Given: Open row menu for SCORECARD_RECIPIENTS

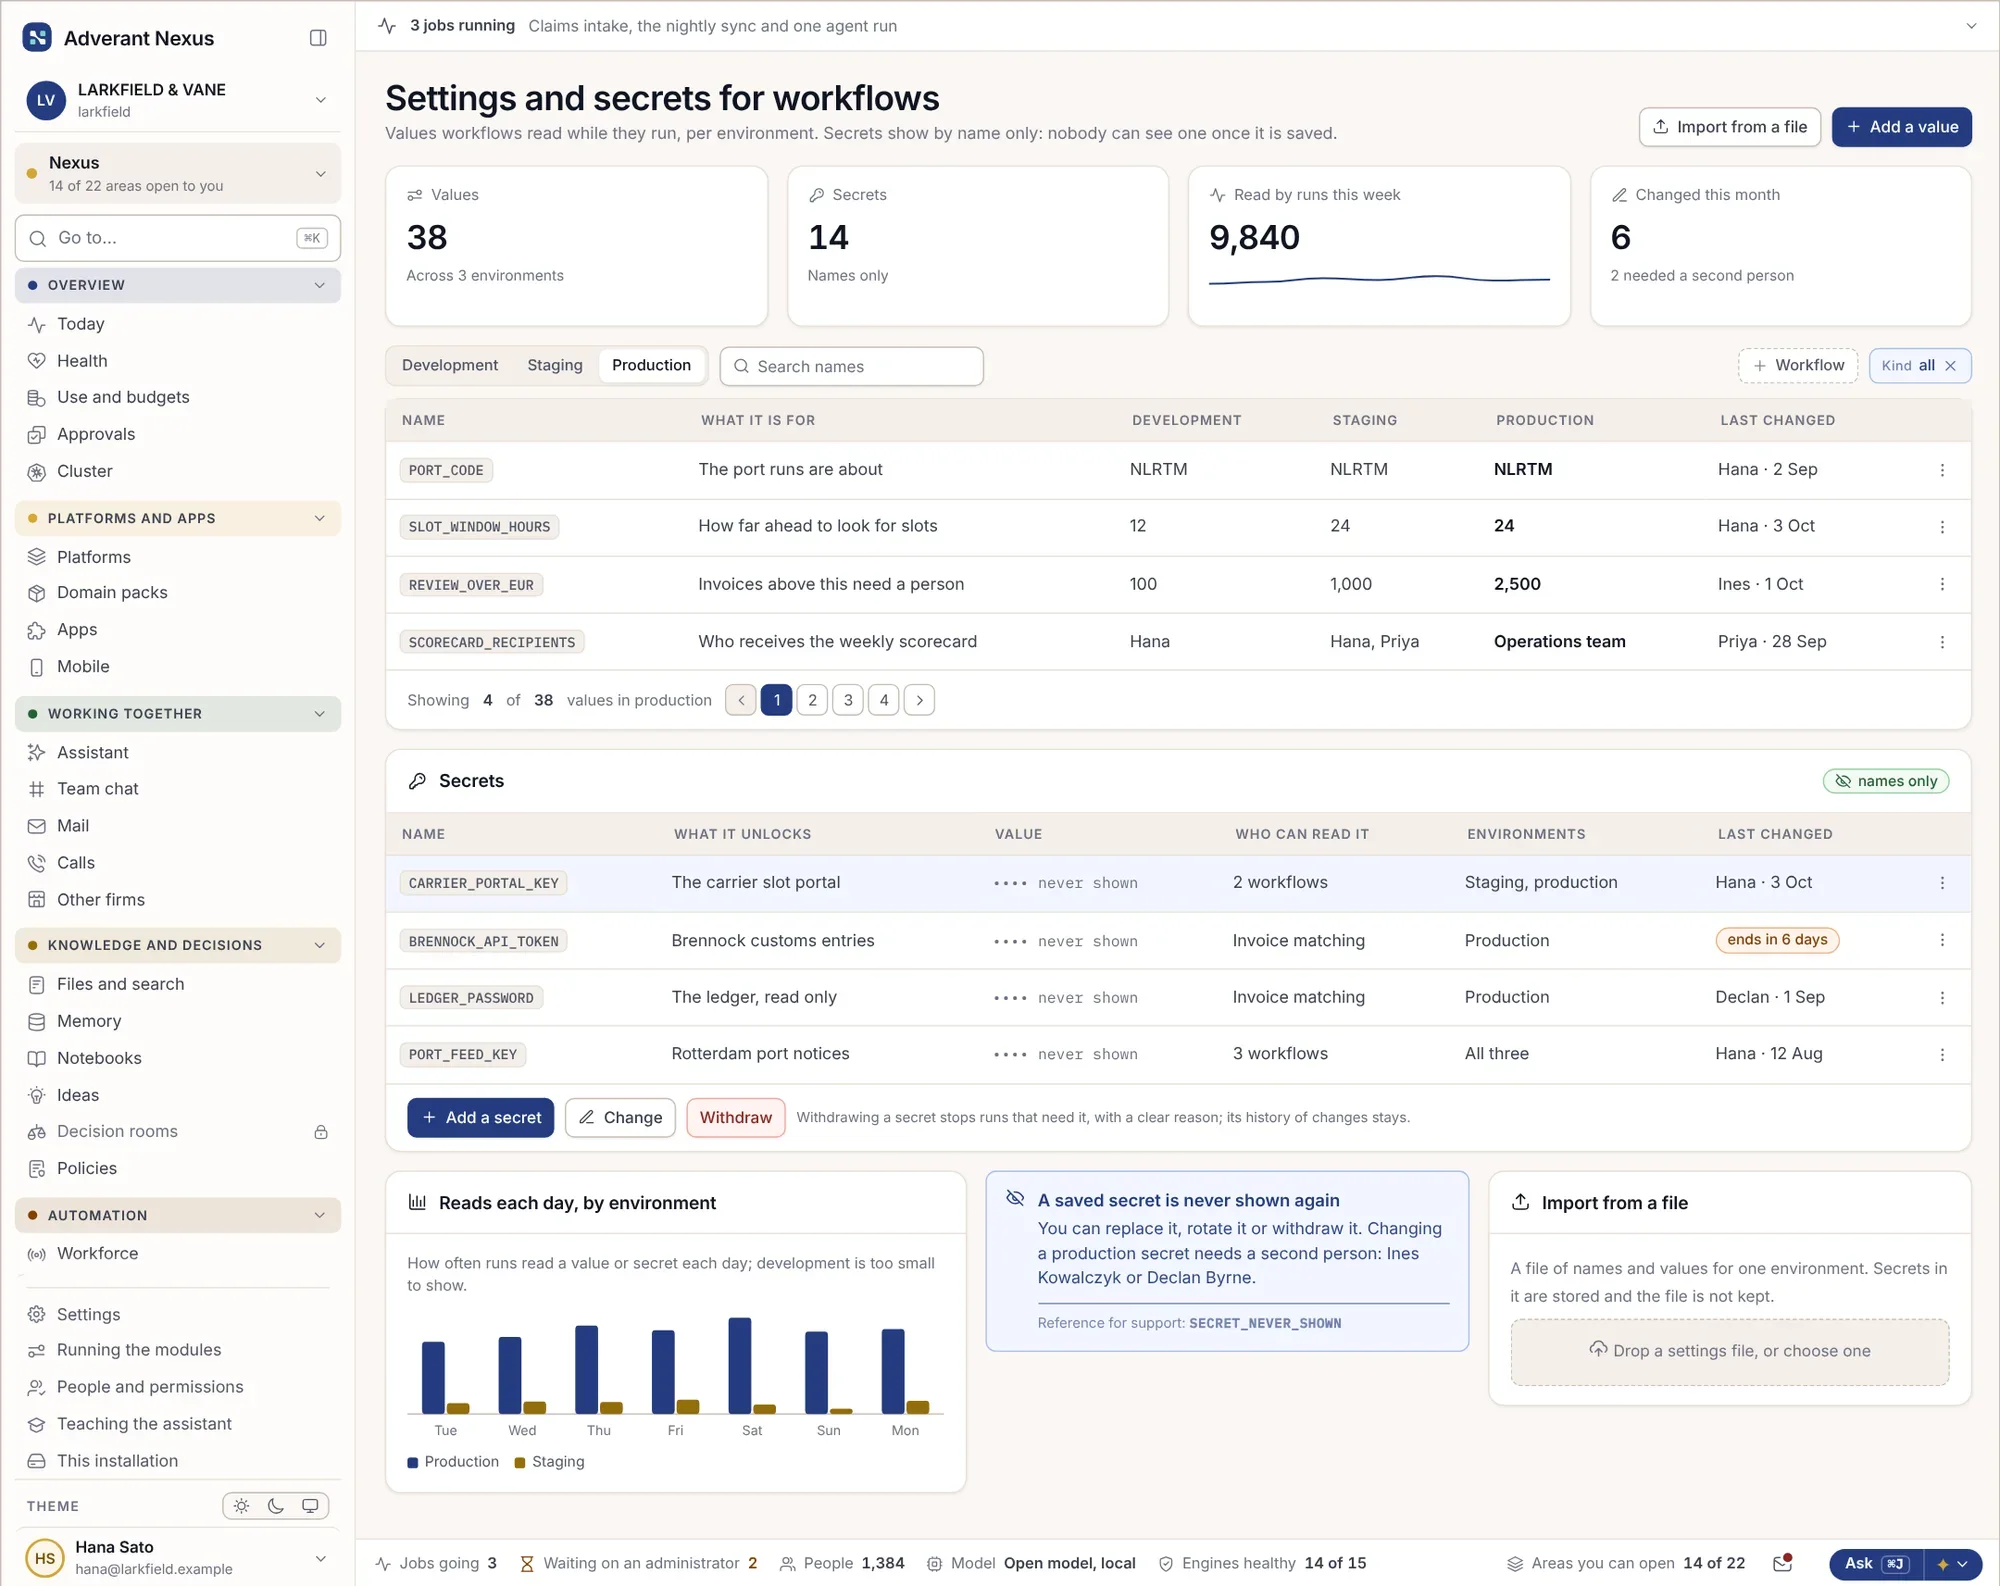Looking at the screenshot, I should (1942, 642).
